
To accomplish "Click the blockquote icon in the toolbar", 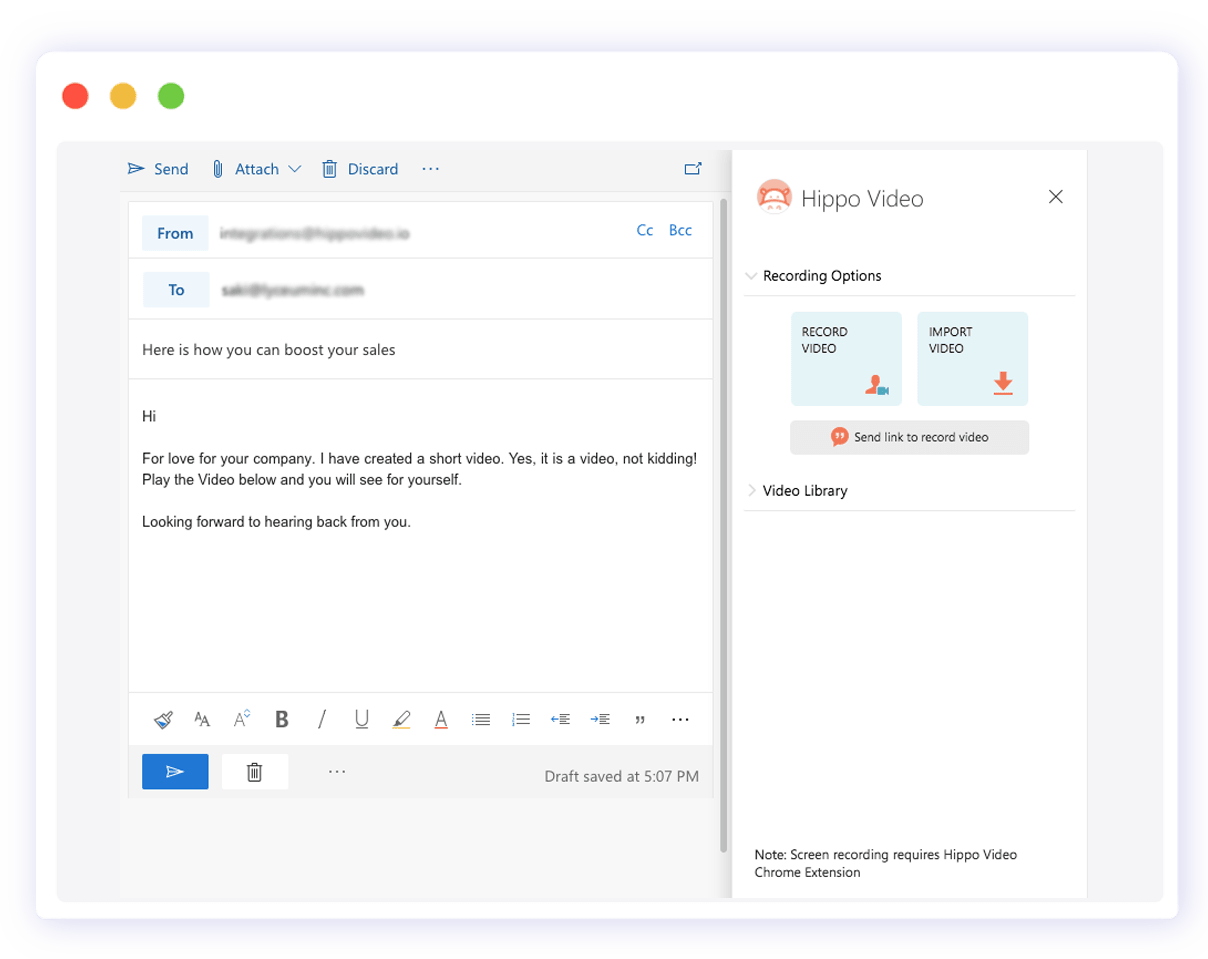I will [x=640, y=719].
